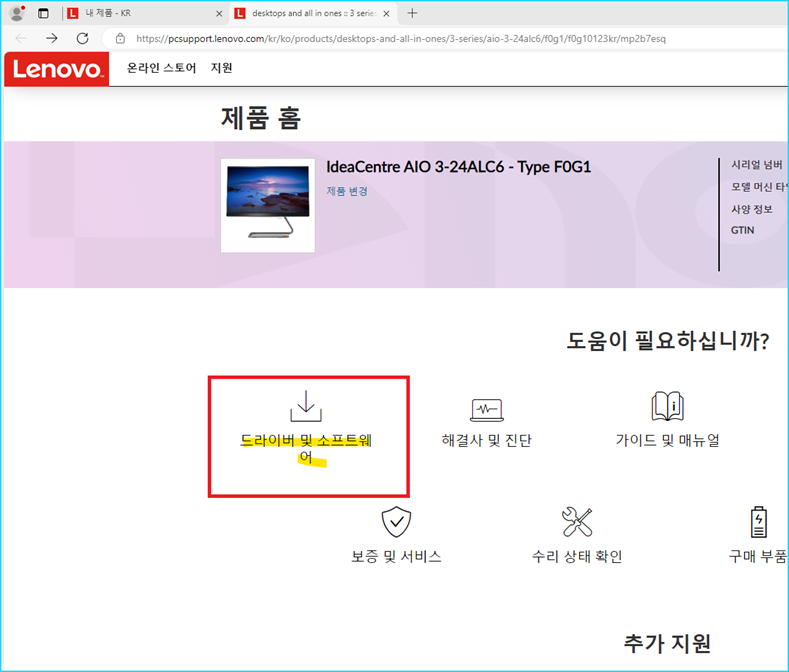Image resolution: width=789 pixels, height=672 pixels.
Task: Click the browser forward arrow
Action: click(x=51, y=38)
